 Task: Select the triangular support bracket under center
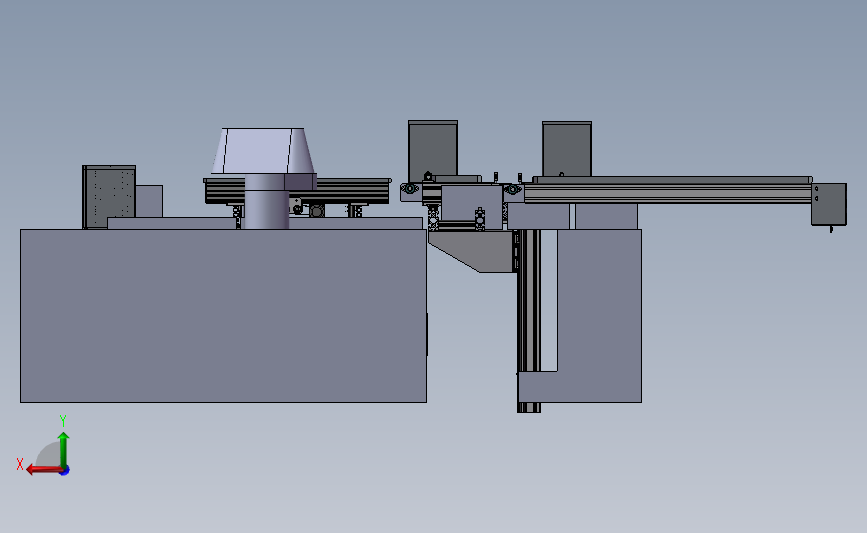(472, 252)
